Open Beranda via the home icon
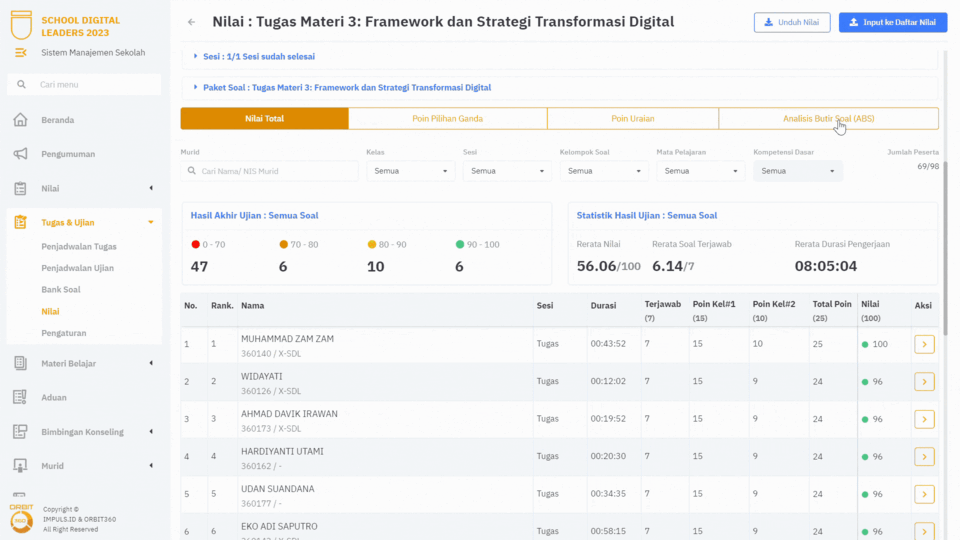 [x=20, y=120]
